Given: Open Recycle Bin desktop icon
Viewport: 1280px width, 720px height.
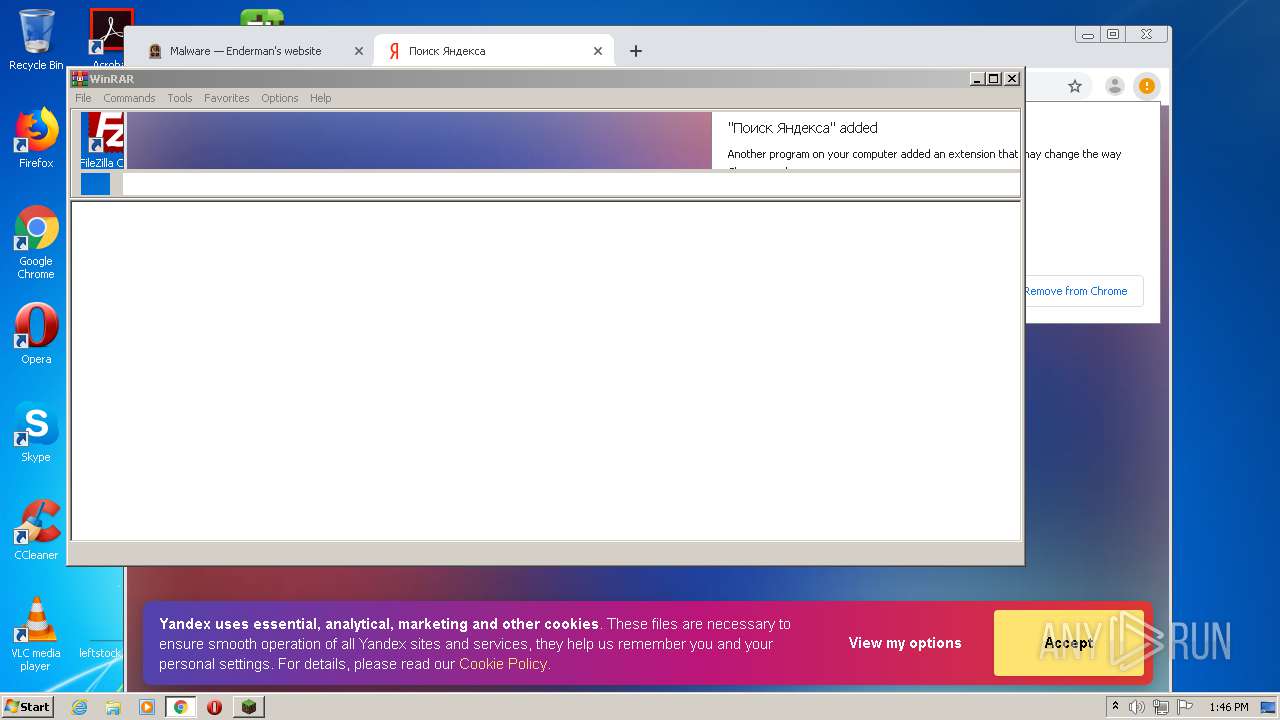Looking at the screenshot, I should 36,40.
